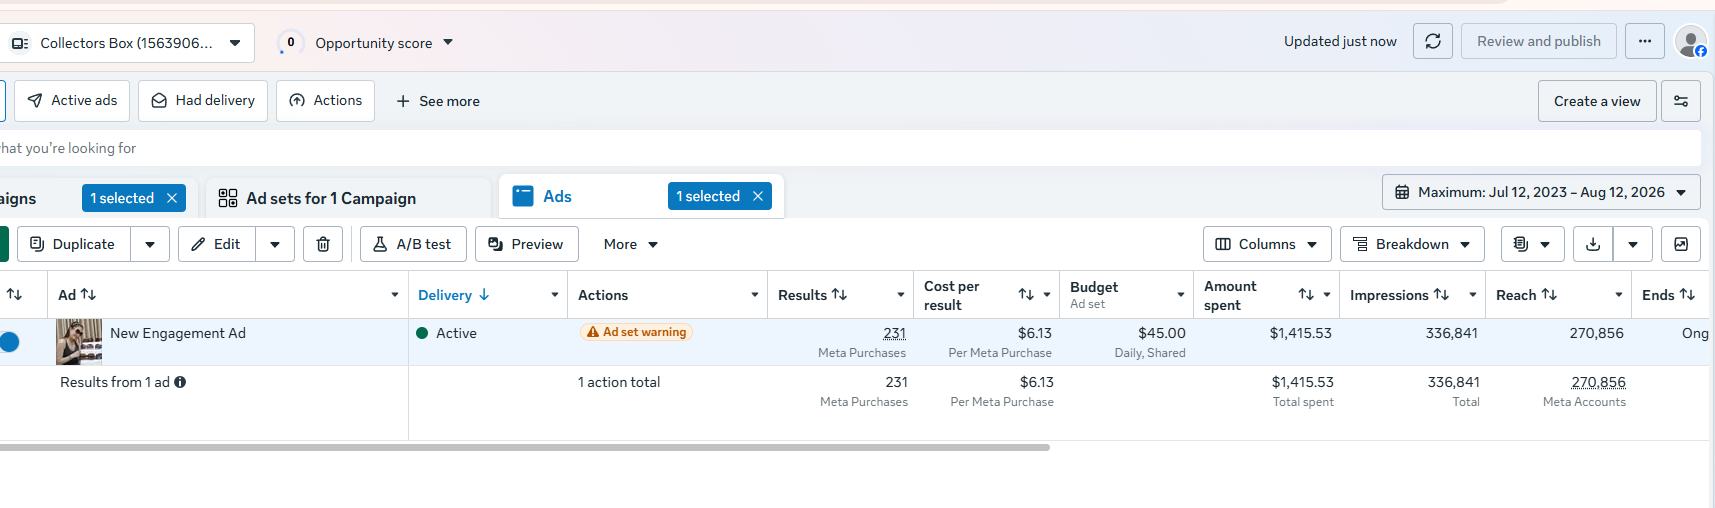Switch to the Campaigns tab
Screen dimensions: 1715x508
[17, 198]
